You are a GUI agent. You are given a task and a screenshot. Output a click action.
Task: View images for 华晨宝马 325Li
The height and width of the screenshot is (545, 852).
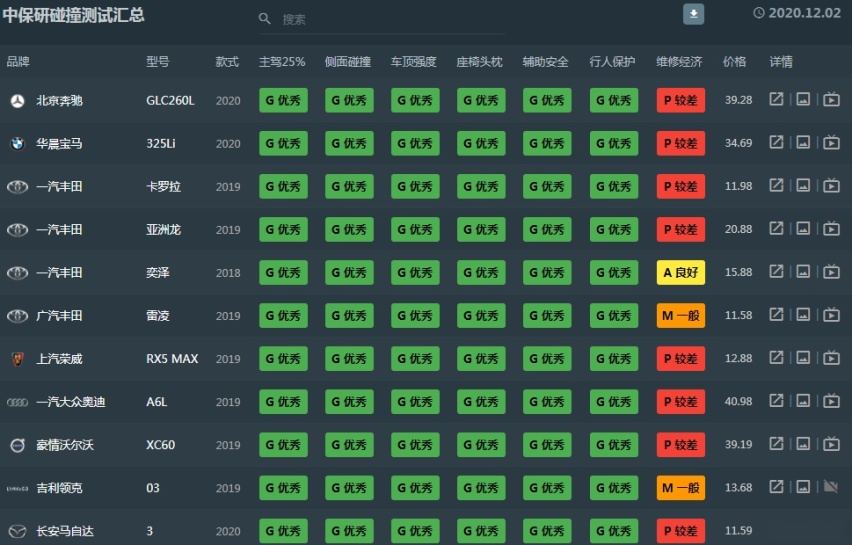tap(803, 142)
